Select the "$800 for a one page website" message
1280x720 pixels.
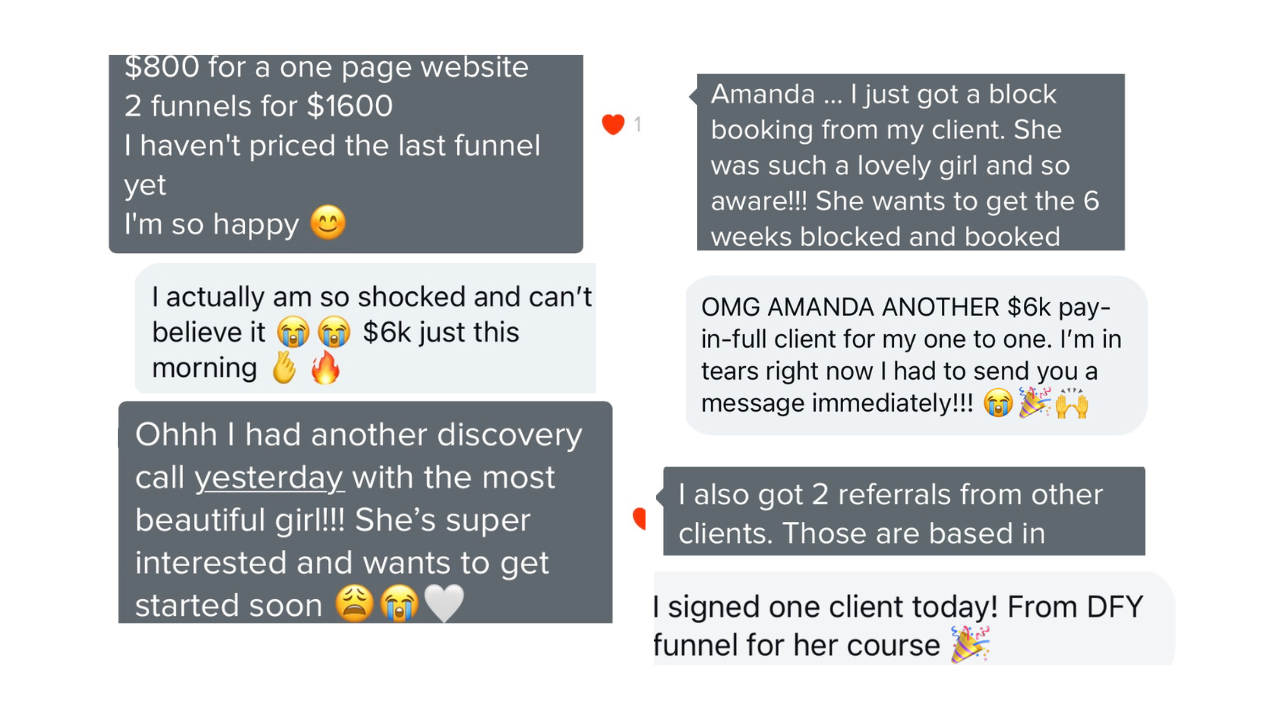click(x=346, y=154)
